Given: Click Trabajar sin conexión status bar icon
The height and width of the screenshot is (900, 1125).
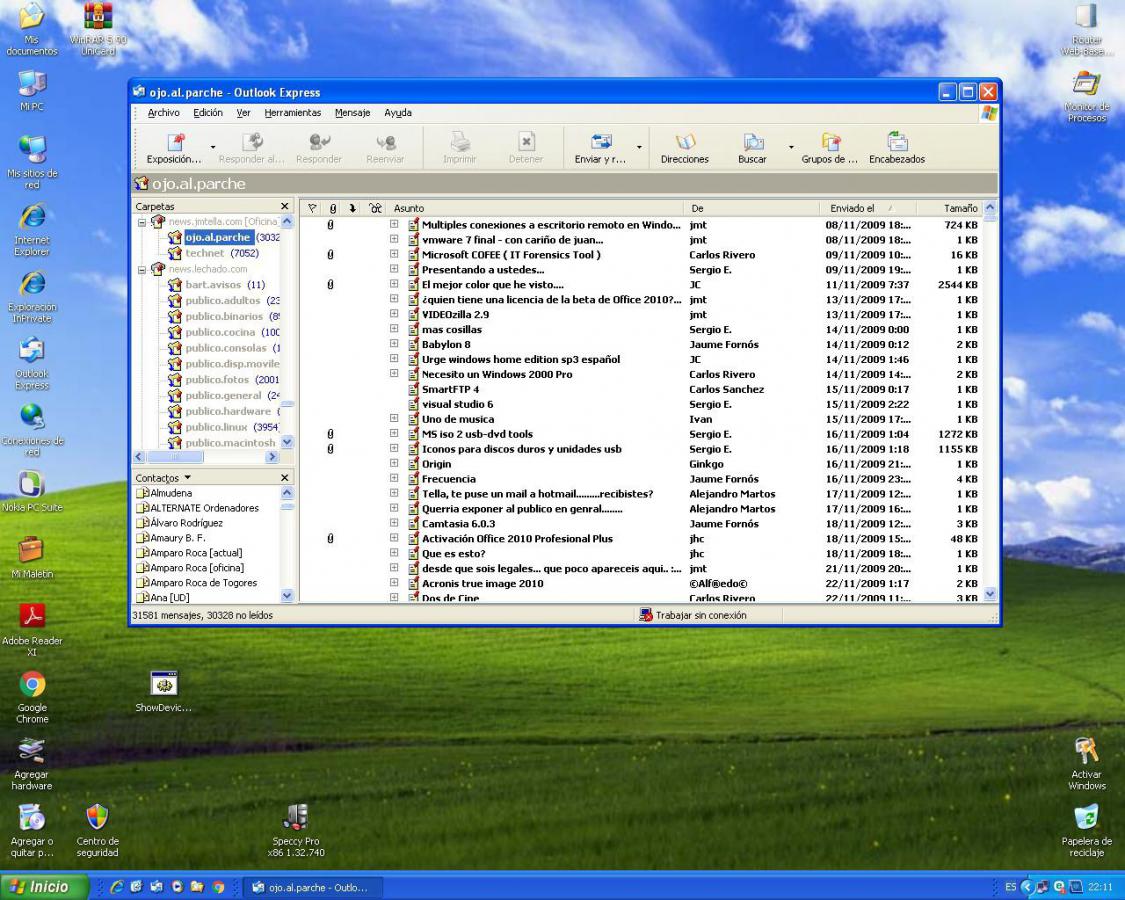Looking at the screenshot, I should (646, 615).
